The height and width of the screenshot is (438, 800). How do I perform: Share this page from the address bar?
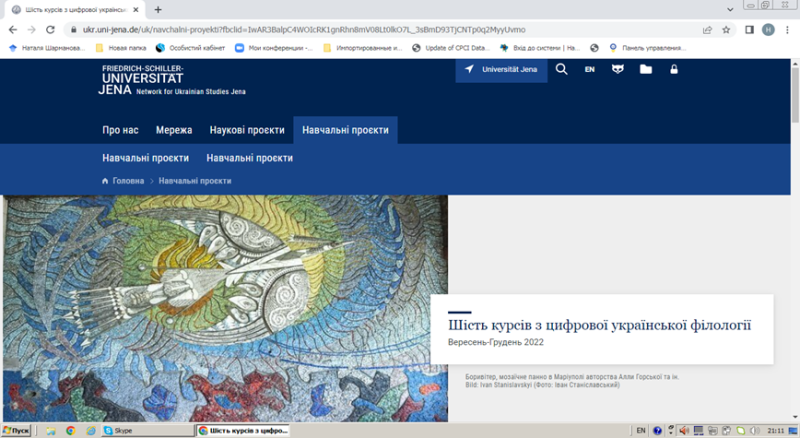click(707, 30)
